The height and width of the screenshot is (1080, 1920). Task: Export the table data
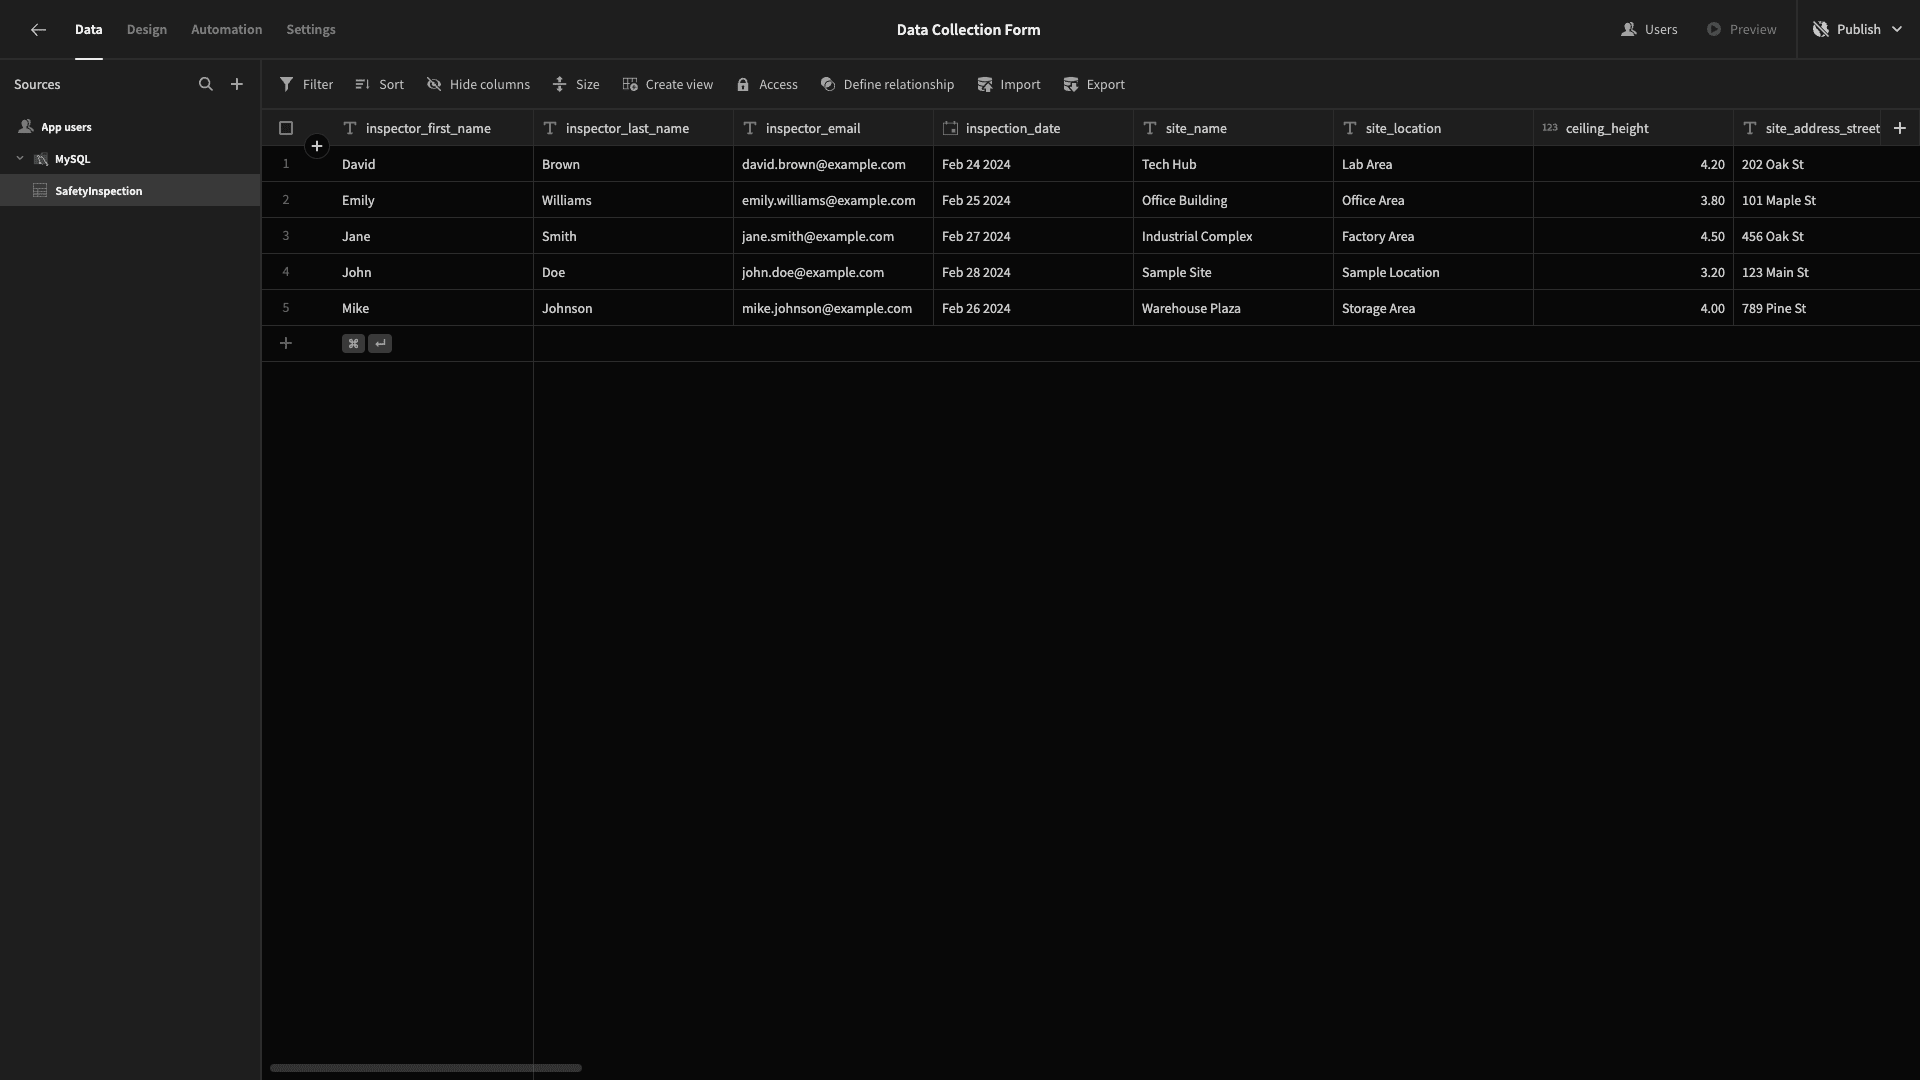pyautogui.click(x=1093, y=85)
